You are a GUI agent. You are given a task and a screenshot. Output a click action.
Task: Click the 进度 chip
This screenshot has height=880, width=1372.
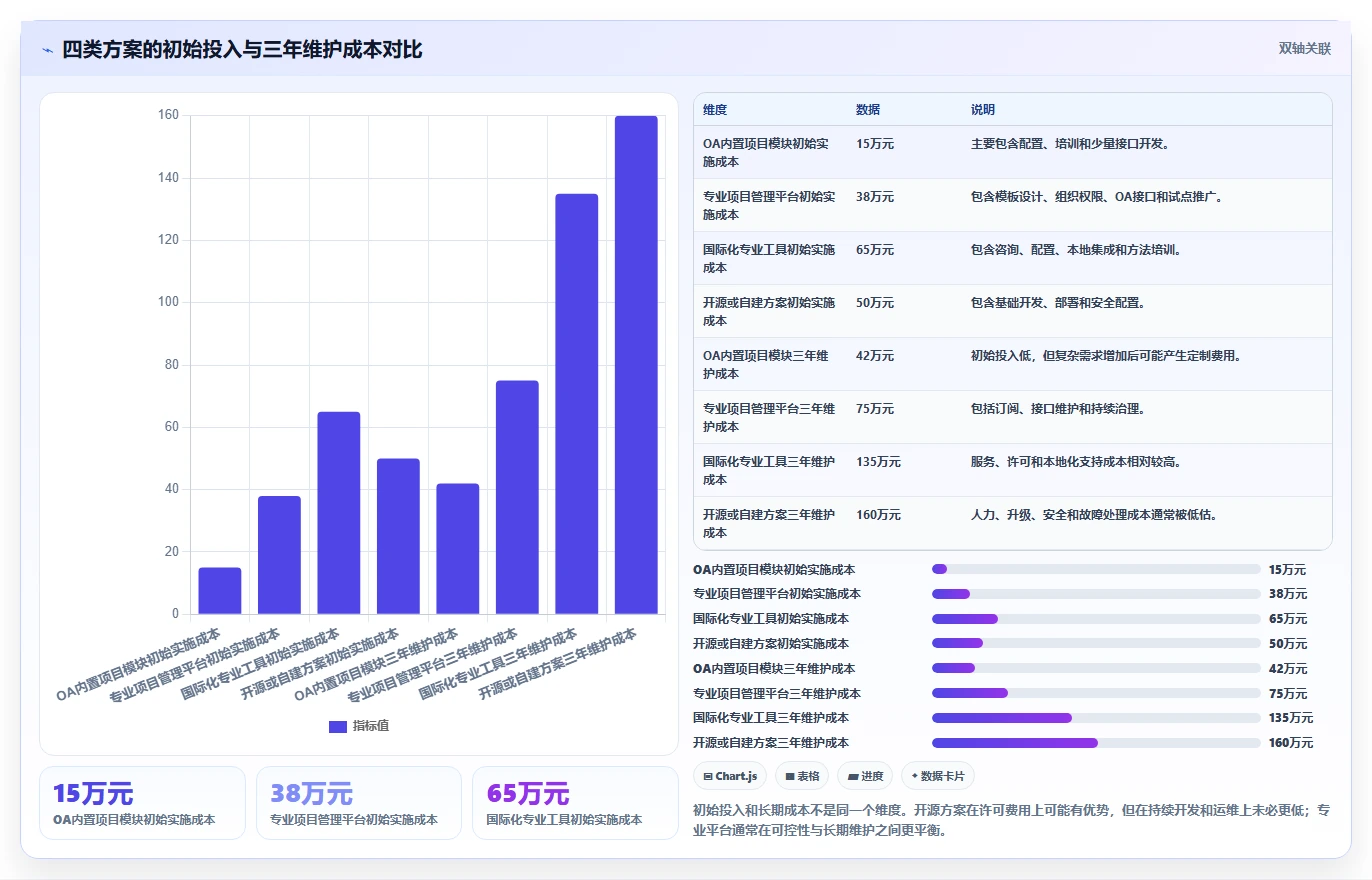tap(866, 776)
